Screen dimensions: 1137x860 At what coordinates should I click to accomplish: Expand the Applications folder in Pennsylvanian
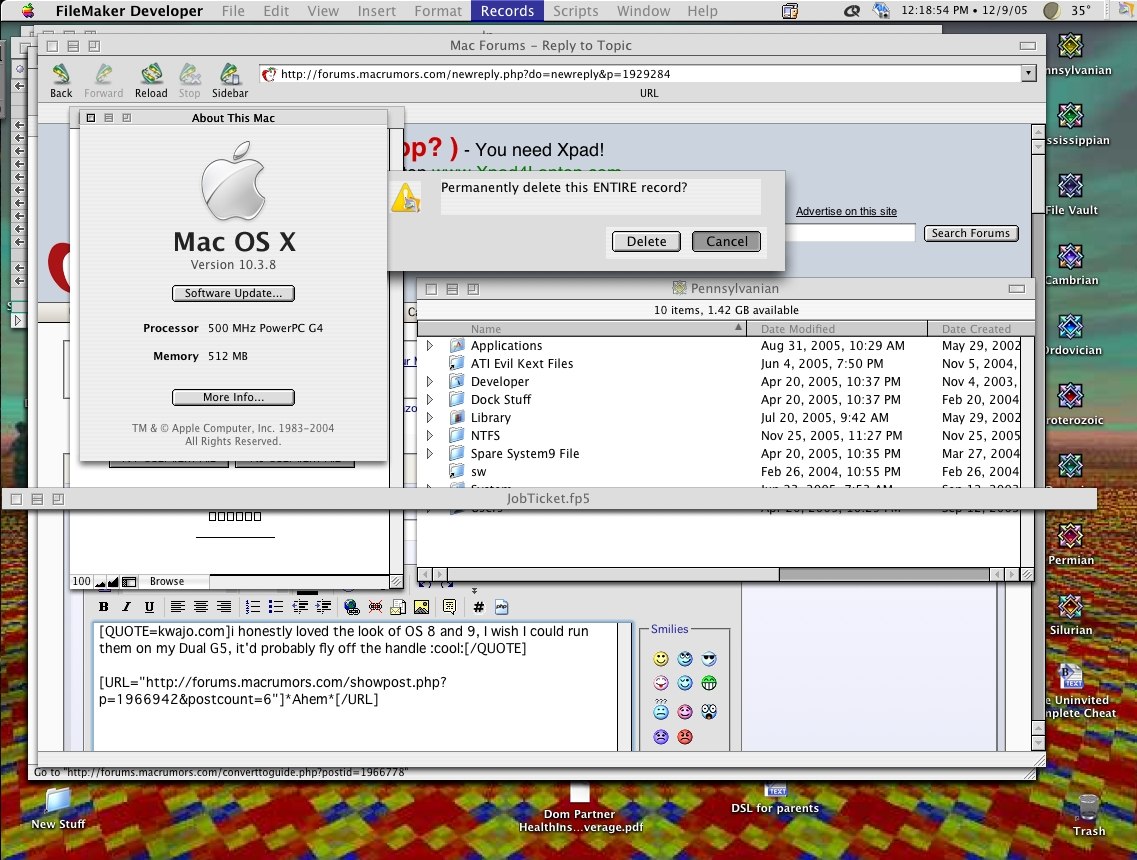[430, 346]
